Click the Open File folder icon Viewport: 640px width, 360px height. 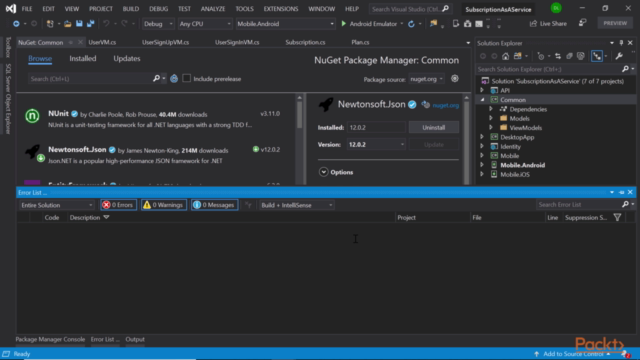pyautogui.click(x=68, y=24)
